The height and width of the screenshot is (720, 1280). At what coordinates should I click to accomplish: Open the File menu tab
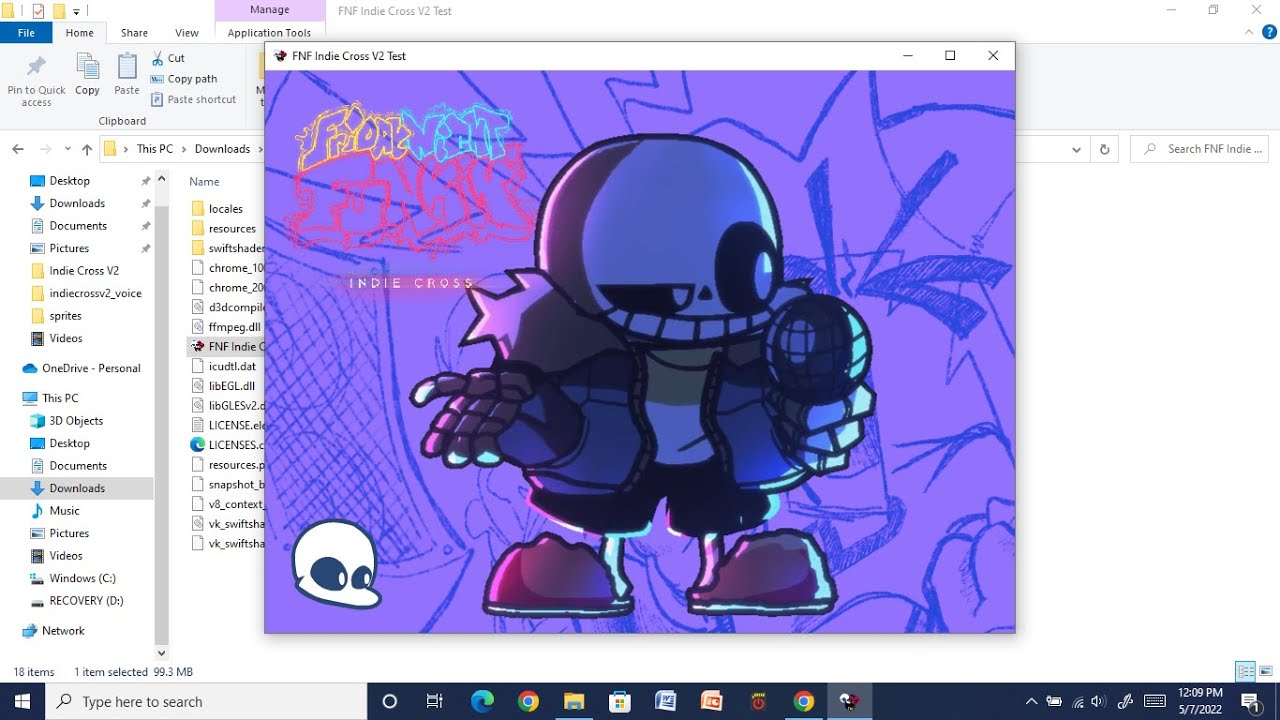[x=26, y=33]
